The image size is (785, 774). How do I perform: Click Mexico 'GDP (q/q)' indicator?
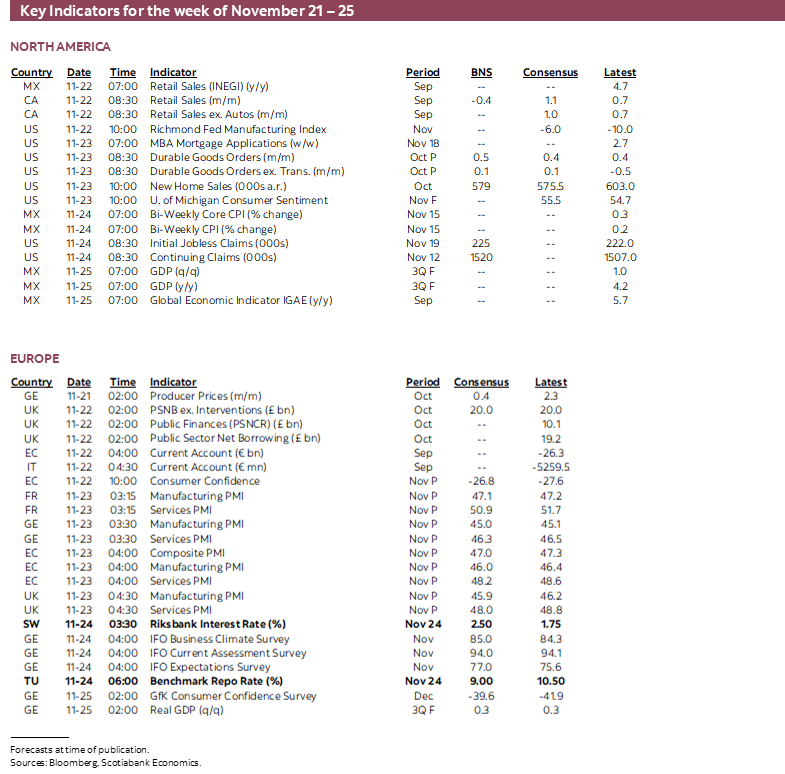[x=175, y=271]
